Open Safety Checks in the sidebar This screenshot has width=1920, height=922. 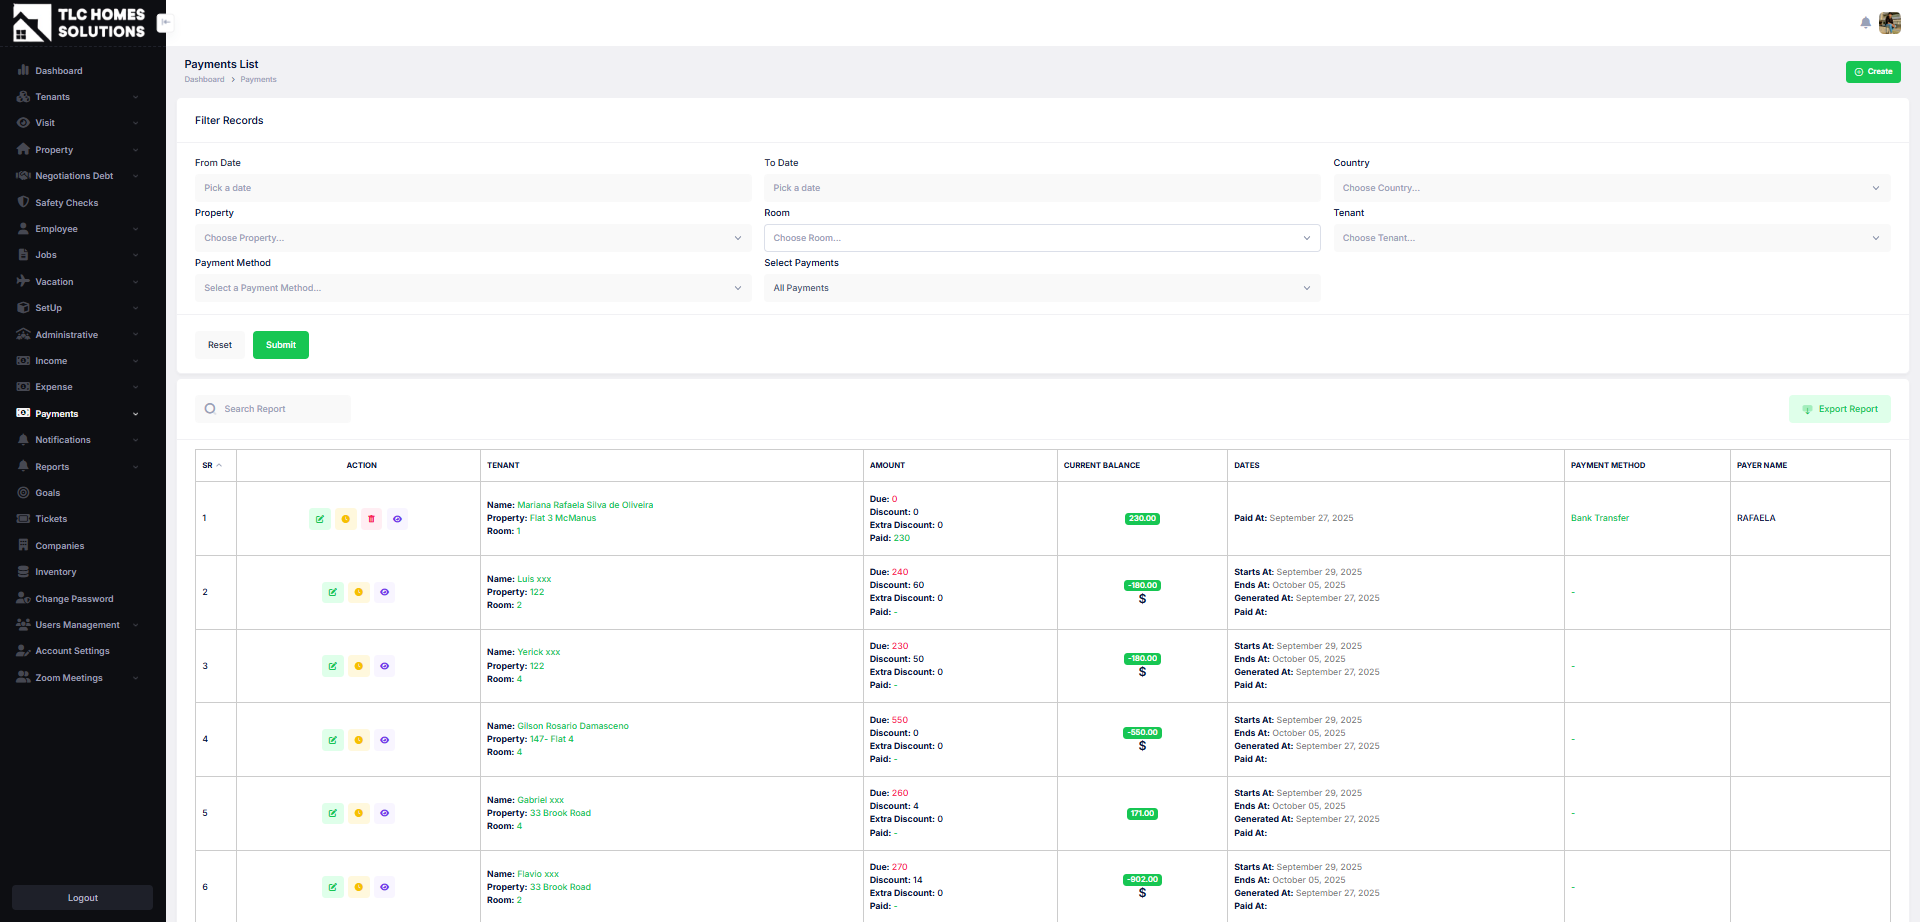67,203
